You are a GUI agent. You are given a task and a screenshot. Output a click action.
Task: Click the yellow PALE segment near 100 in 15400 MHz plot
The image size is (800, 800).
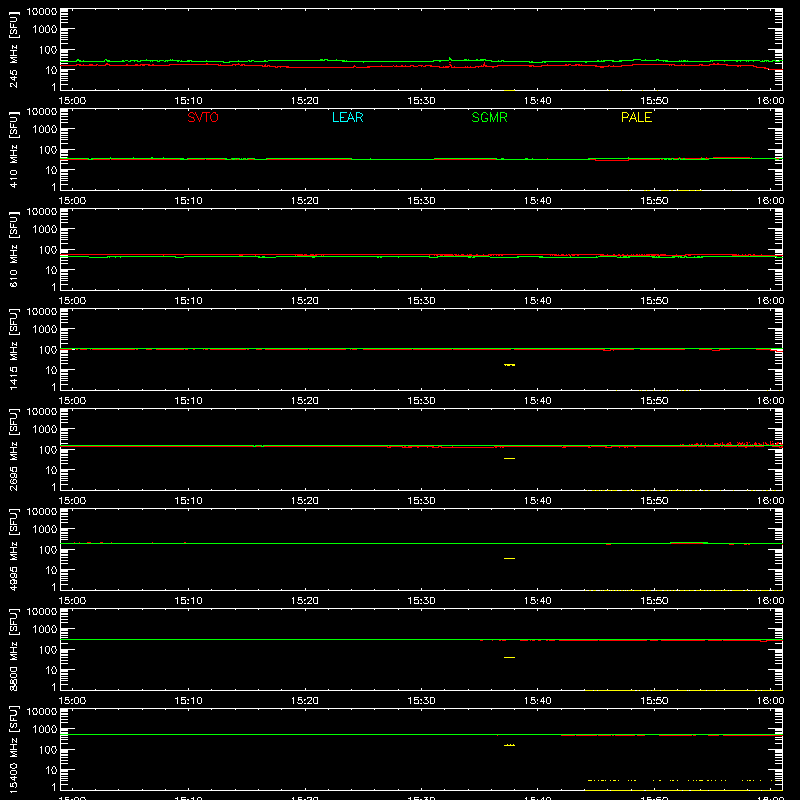click(x=509, y=745)
